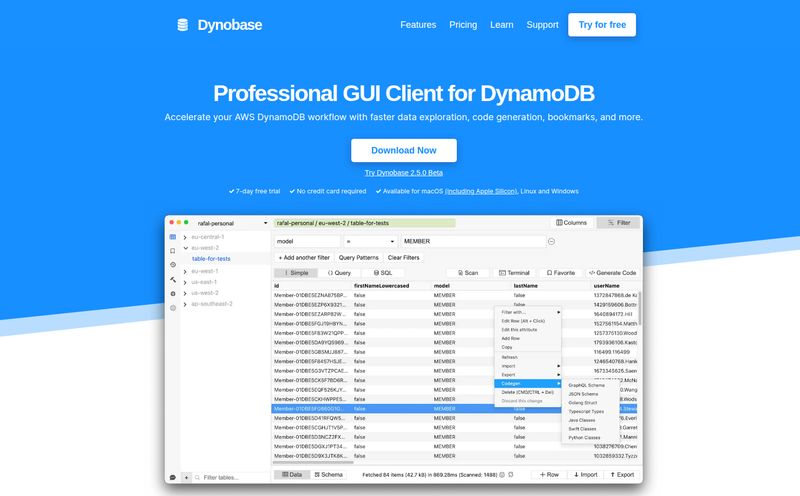
Task: Open the Export submenu in context menu
Action: click(528, 375)
